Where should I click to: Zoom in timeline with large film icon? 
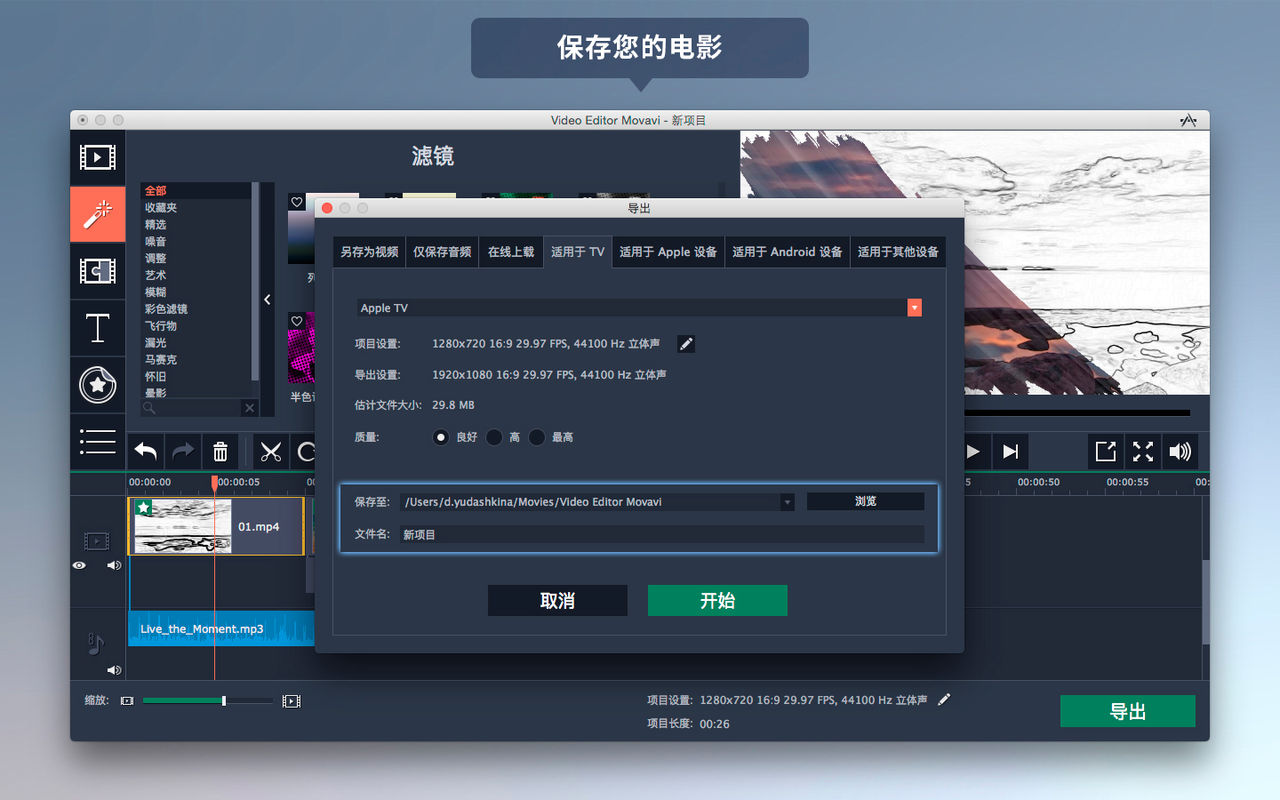[x=291, y=701]
